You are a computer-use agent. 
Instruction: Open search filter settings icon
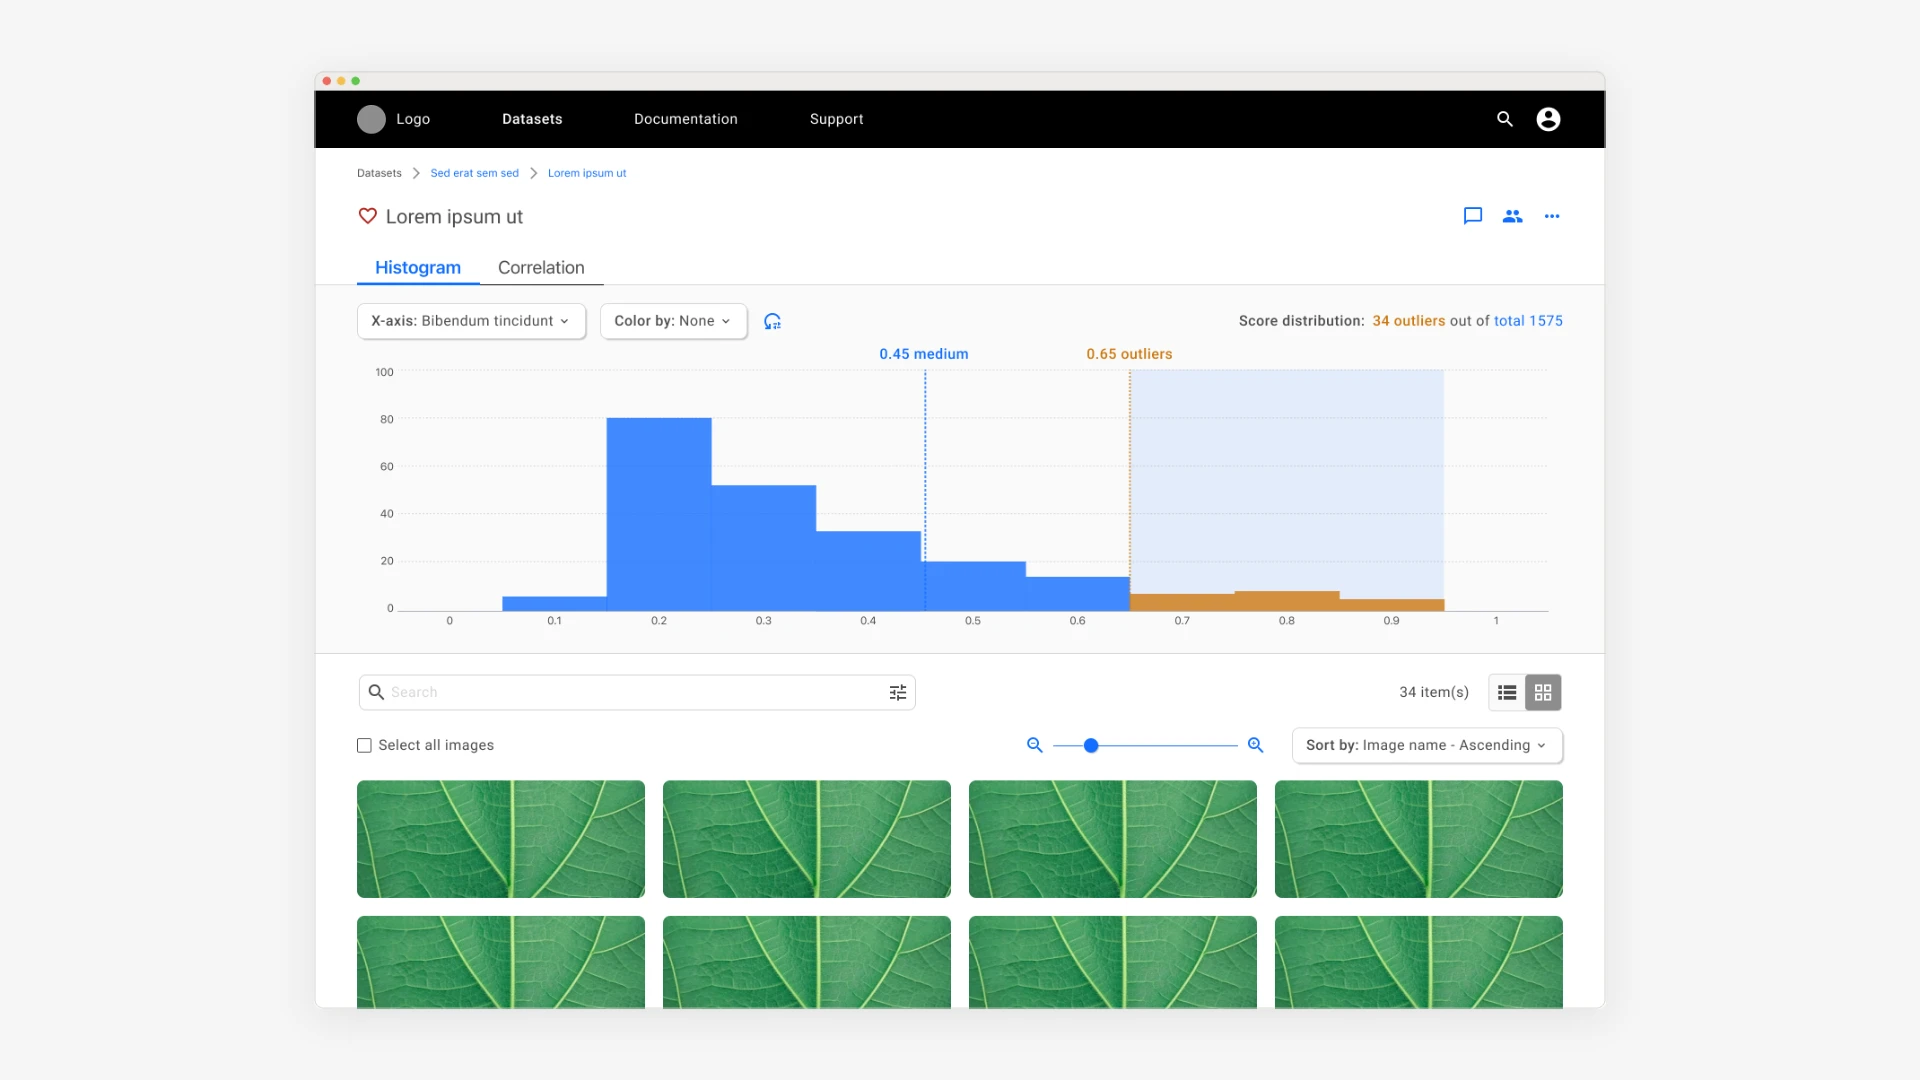click(898, 692)
